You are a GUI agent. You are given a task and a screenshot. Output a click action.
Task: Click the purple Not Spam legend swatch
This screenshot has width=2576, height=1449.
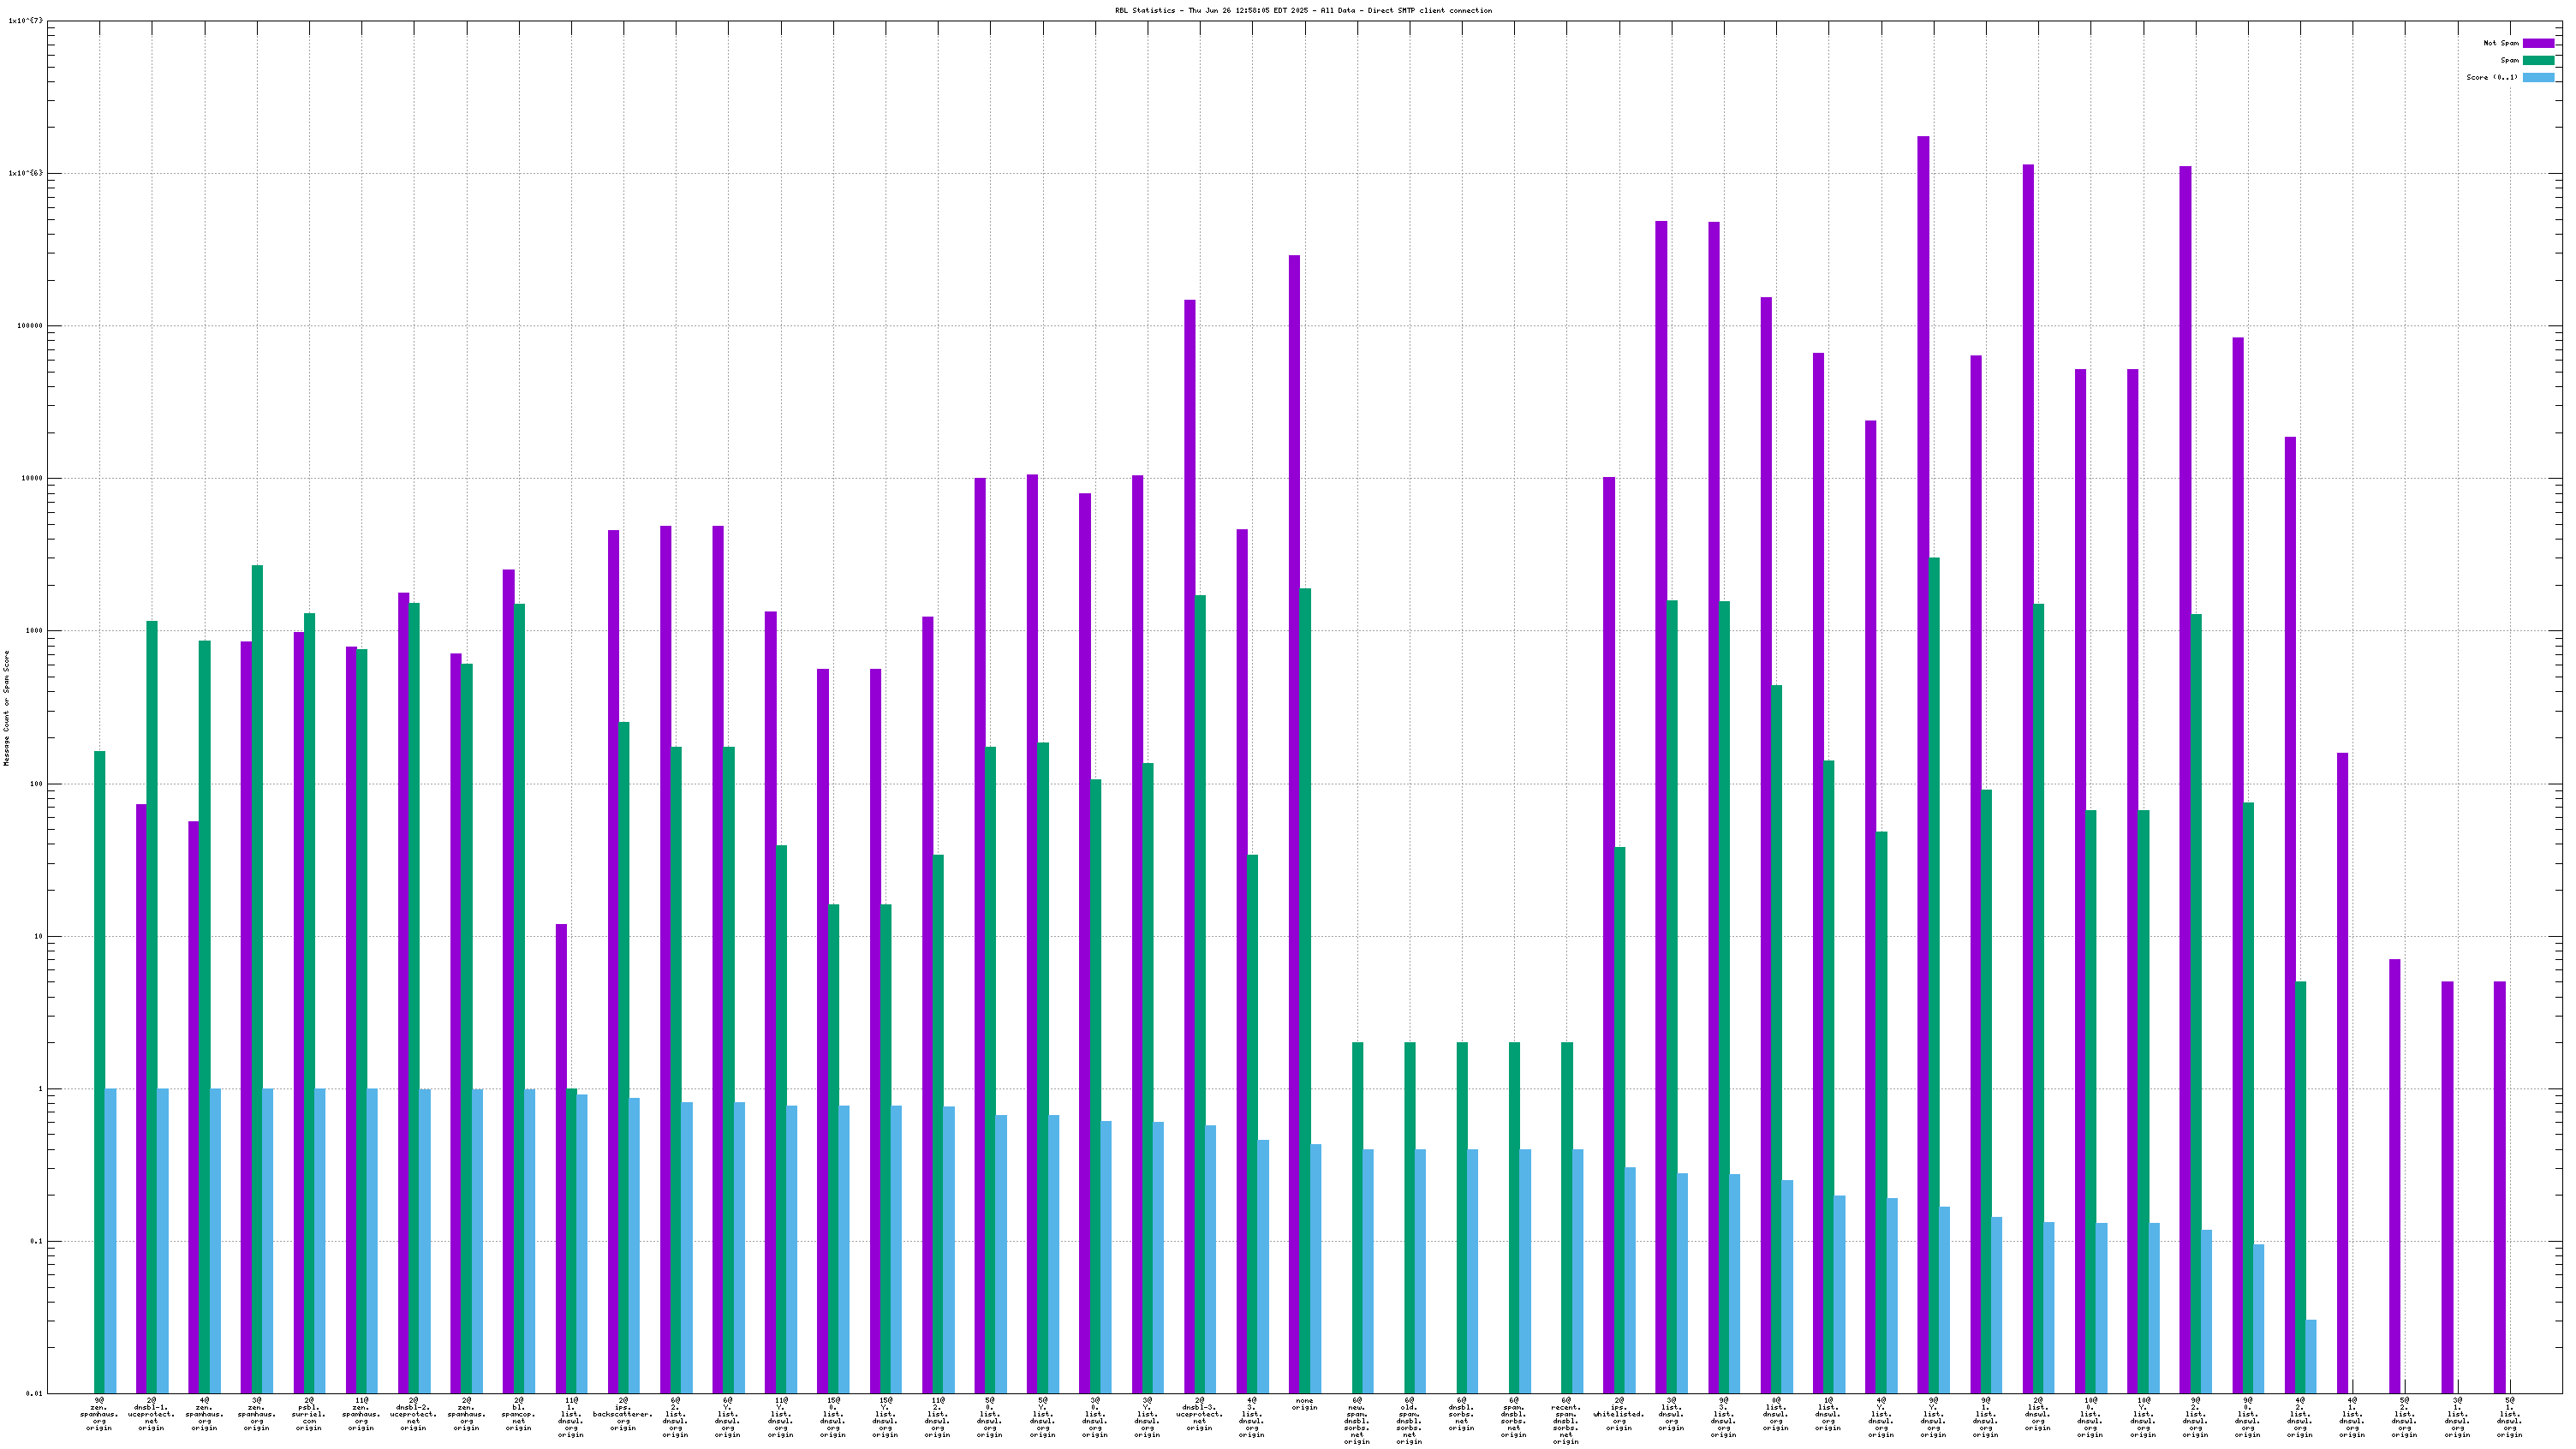[x=2538, y=43]
